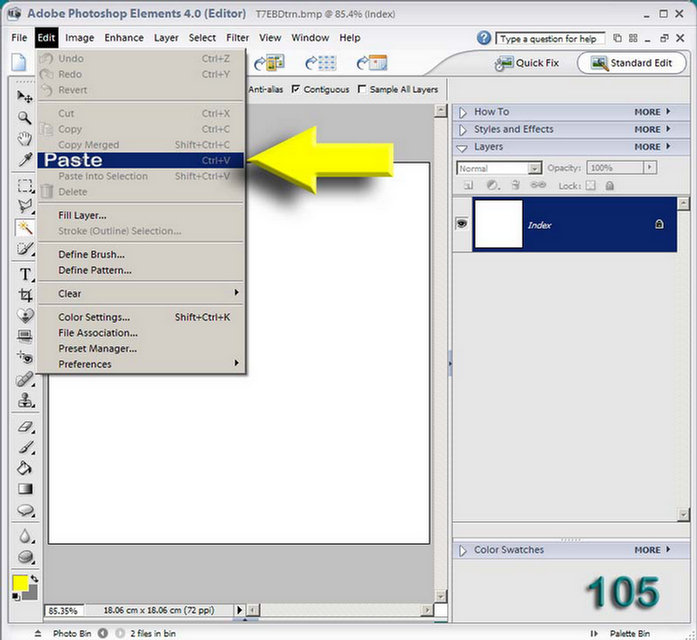The height and width of the screenshot is (640, 697).
Task: Select the Zoom tool magnifier
Action: click(x=24, y=118)
